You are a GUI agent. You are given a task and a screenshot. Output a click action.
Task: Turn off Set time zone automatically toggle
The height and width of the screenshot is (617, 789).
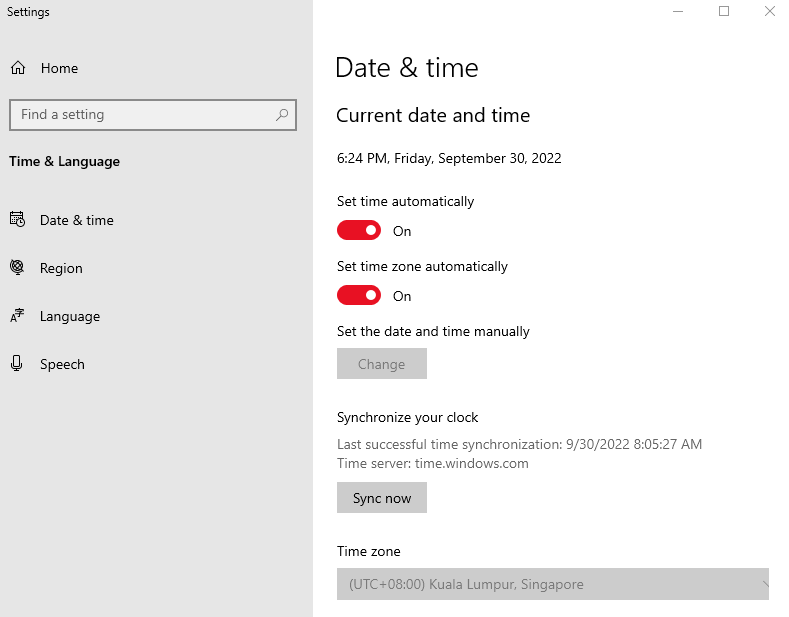[359, 295]
